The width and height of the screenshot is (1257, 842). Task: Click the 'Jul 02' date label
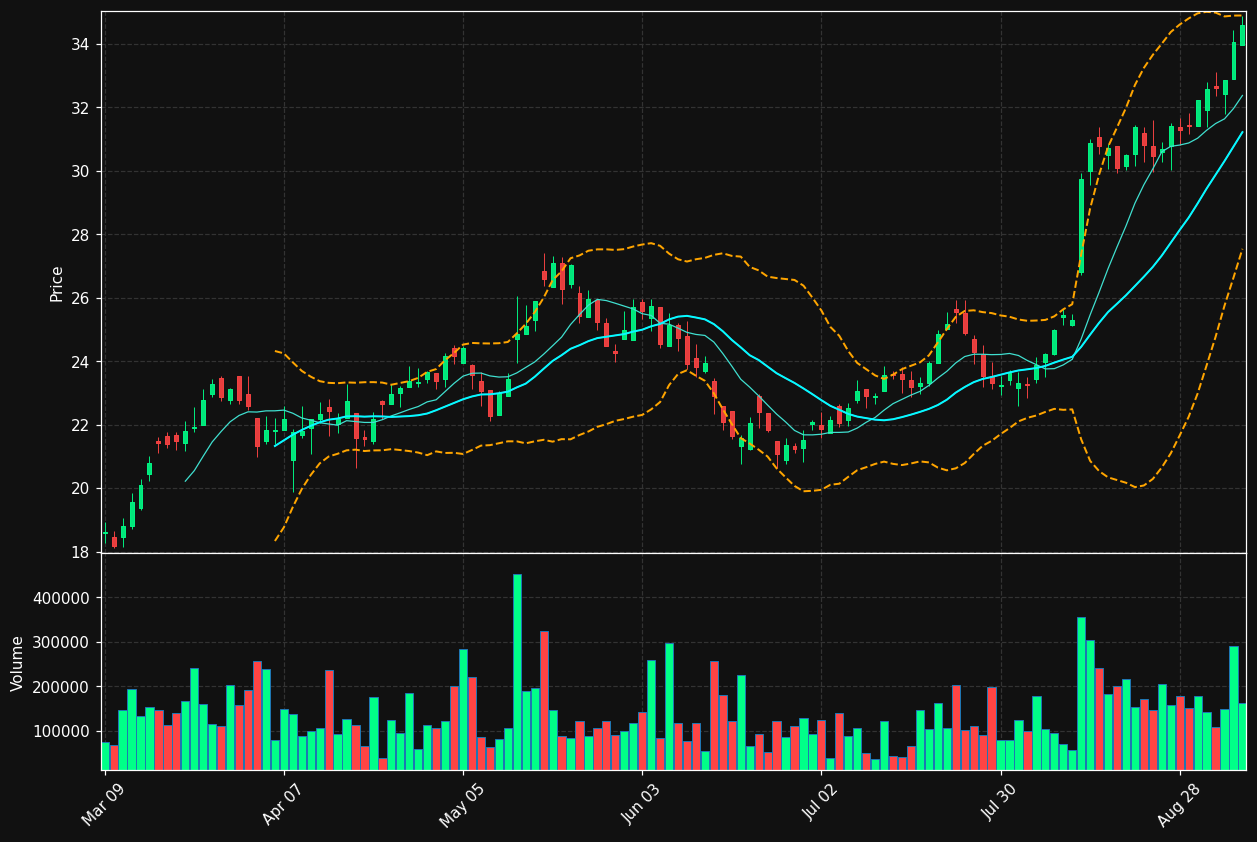(819, 802)
